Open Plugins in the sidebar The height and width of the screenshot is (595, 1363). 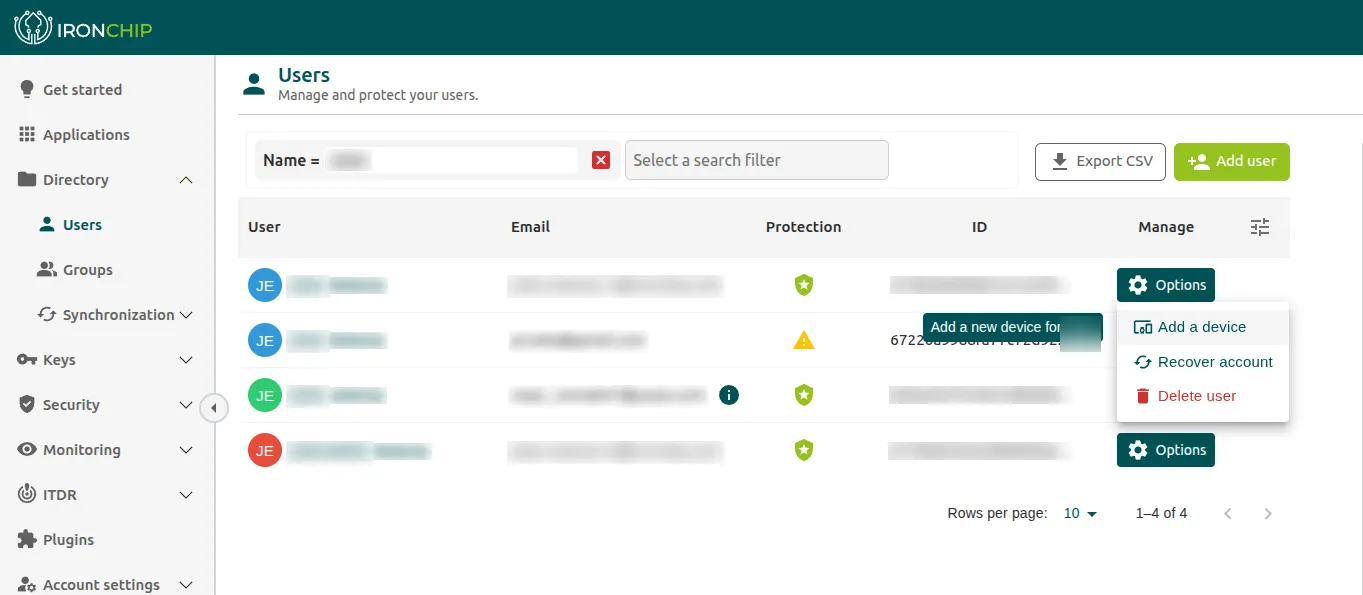56,540
